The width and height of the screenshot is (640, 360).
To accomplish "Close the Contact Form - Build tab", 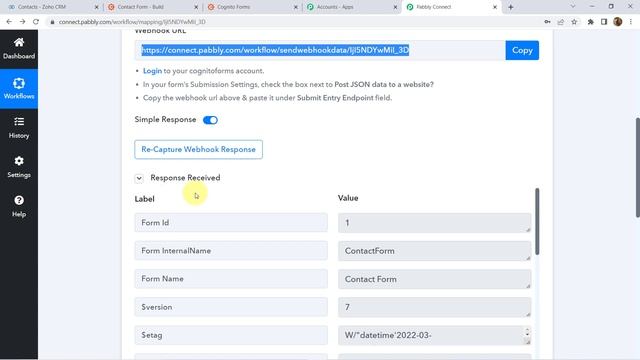I will pos(196,7).
